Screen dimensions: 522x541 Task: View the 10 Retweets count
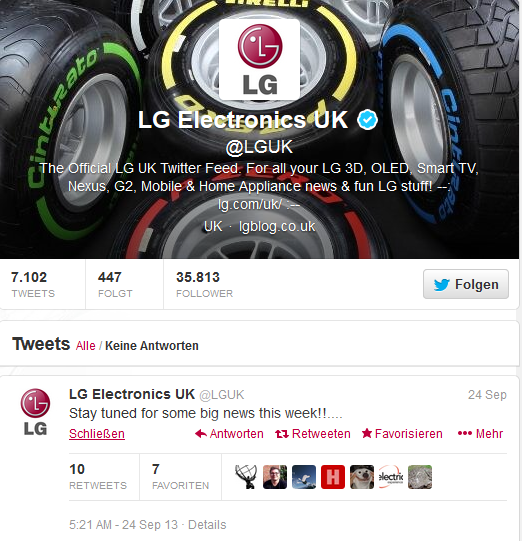click(x=98, y=477)
